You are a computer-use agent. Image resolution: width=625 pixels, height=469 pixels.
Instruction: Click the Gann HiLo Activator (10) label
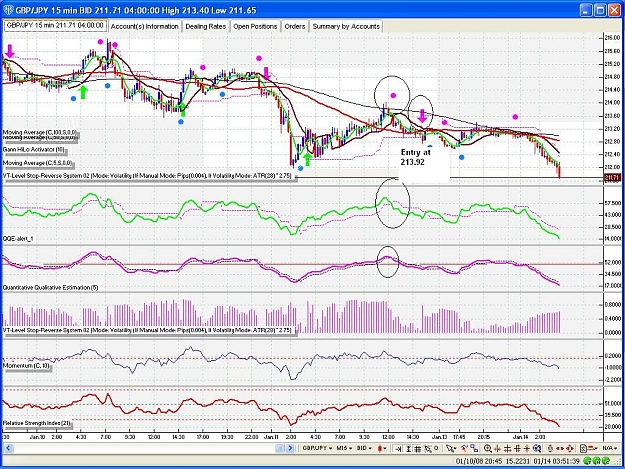coord(33,150)
